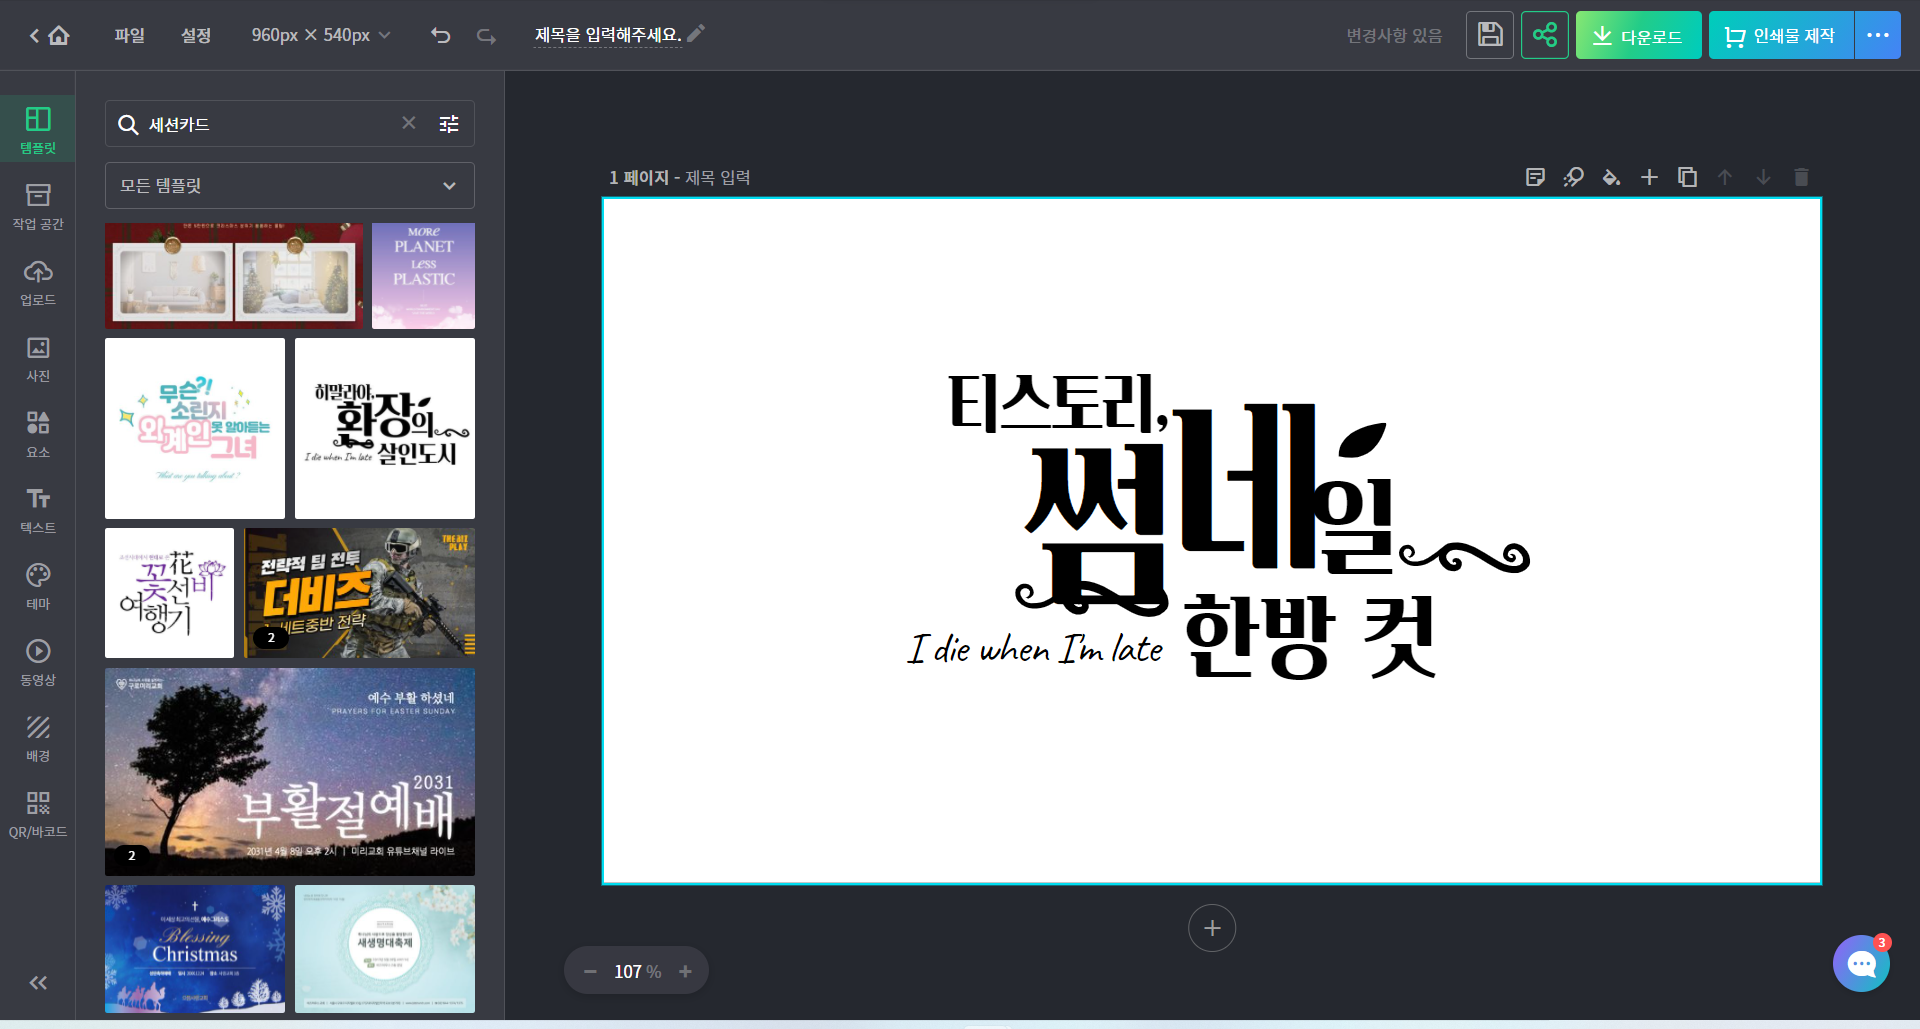1920x1029 pixels.
Task: Select the pink 외계인 그녀 template
Action: coord(195,428)
